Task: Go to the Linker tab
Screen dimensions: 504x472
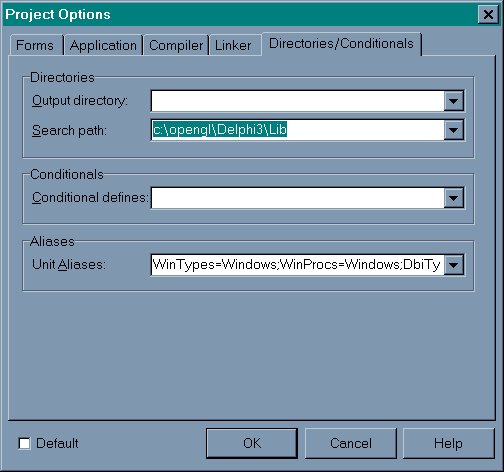Action: tap(233, 45)
